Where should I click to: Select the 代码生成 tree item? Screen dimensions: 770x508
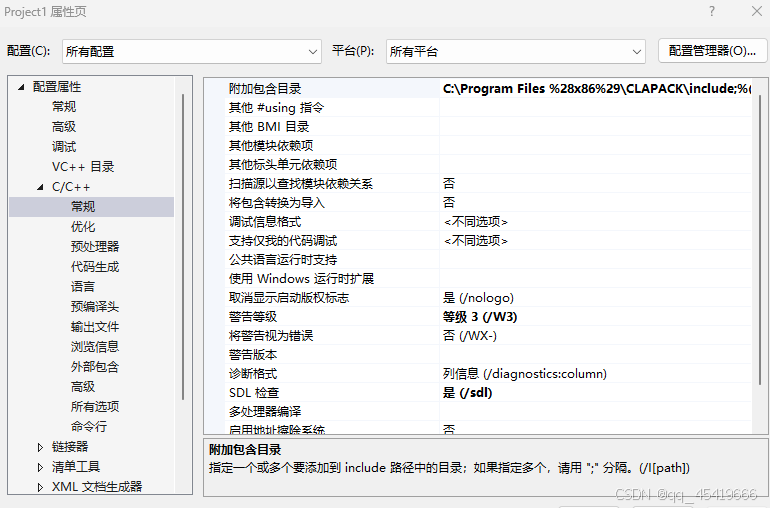(x=95, y=267)
